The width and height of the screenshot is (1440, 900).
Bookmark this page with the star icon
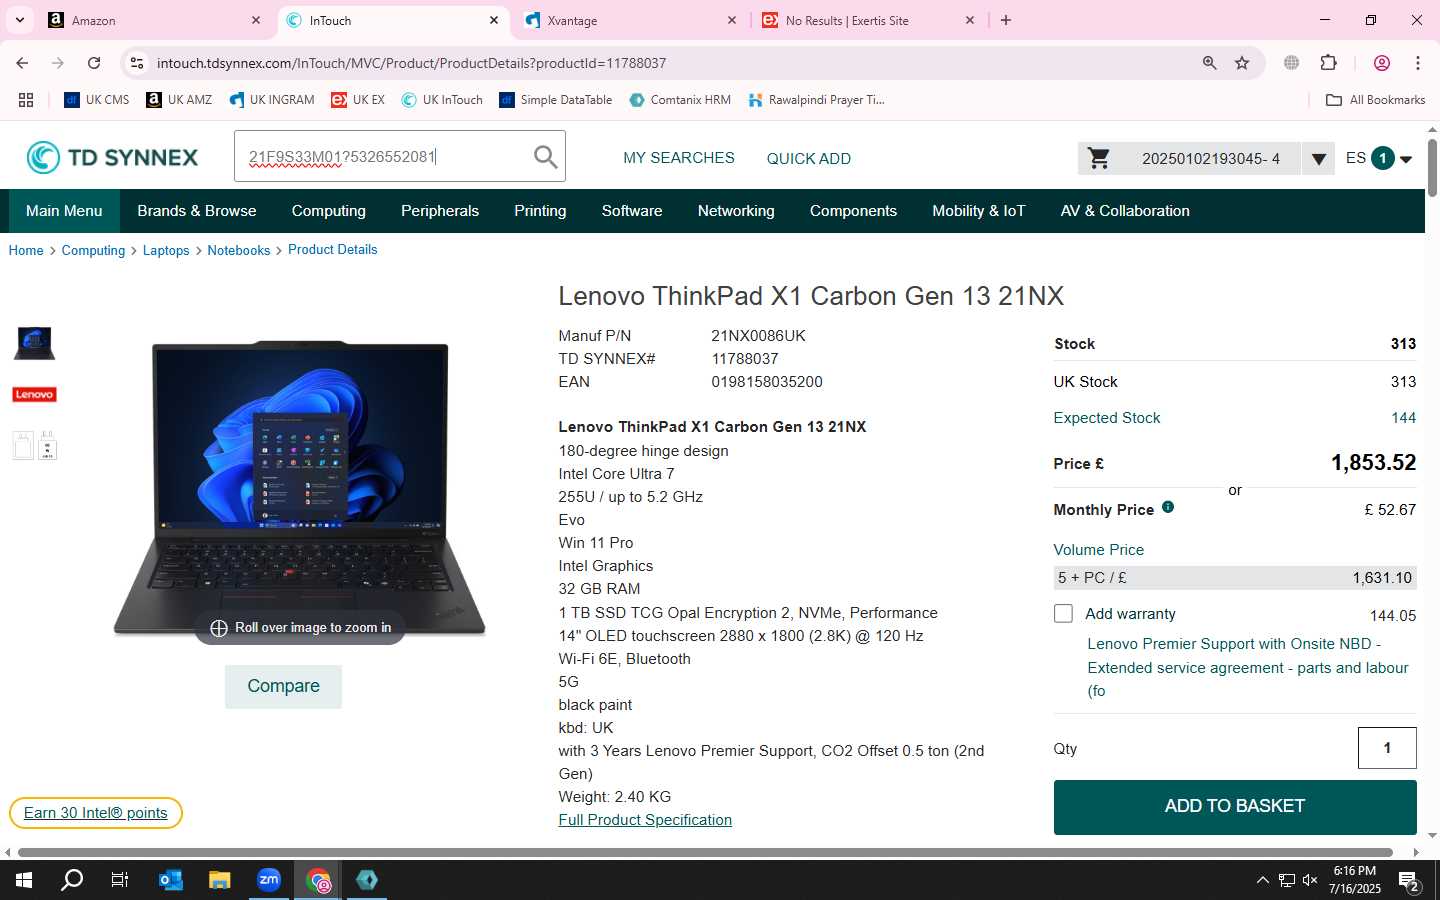[1242, 63]
